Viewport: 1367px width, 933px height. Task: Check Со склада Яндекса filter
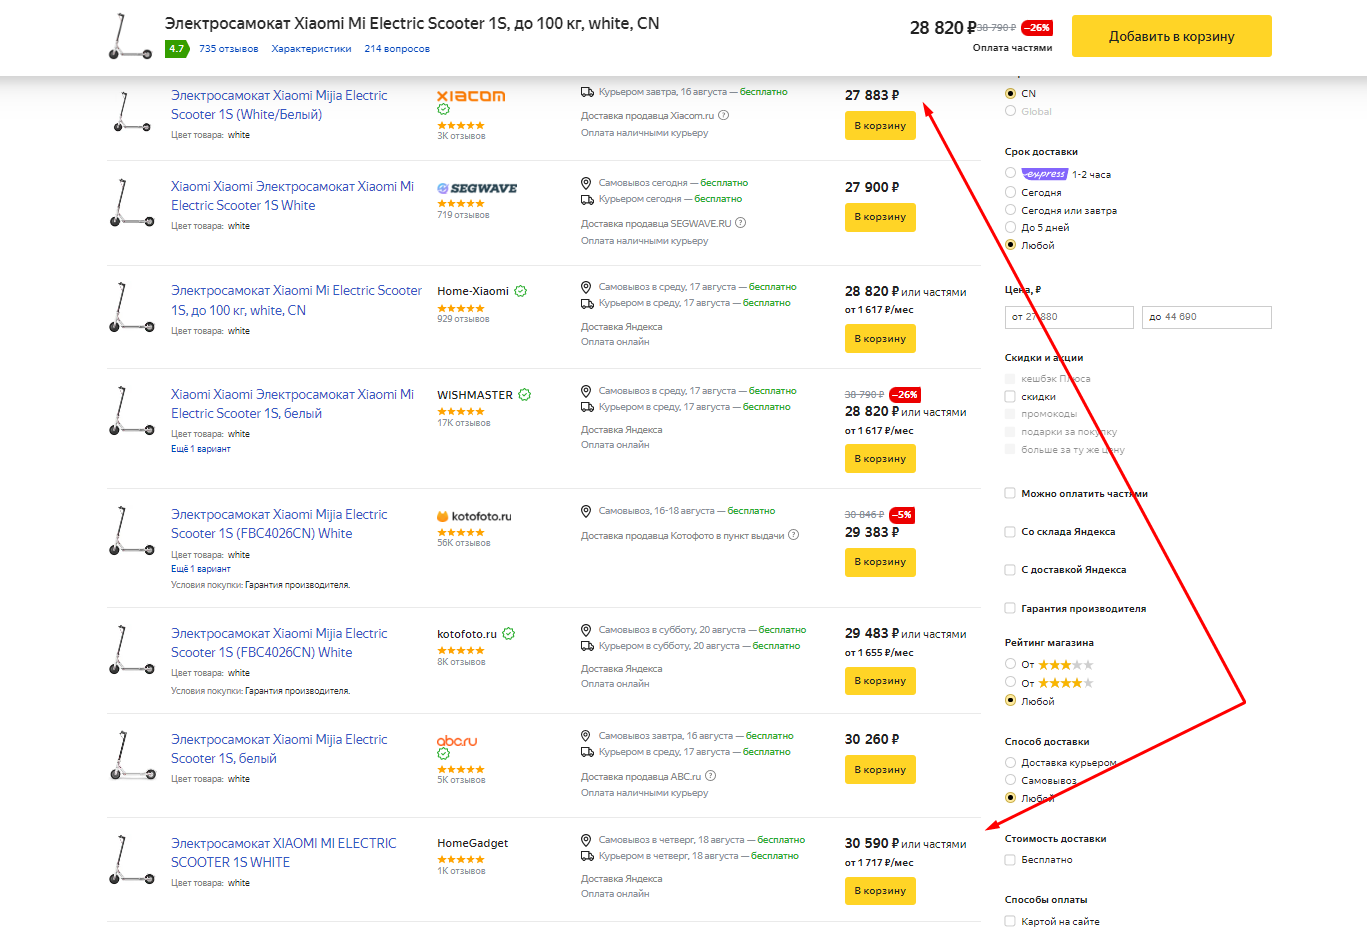point(1010,531)
